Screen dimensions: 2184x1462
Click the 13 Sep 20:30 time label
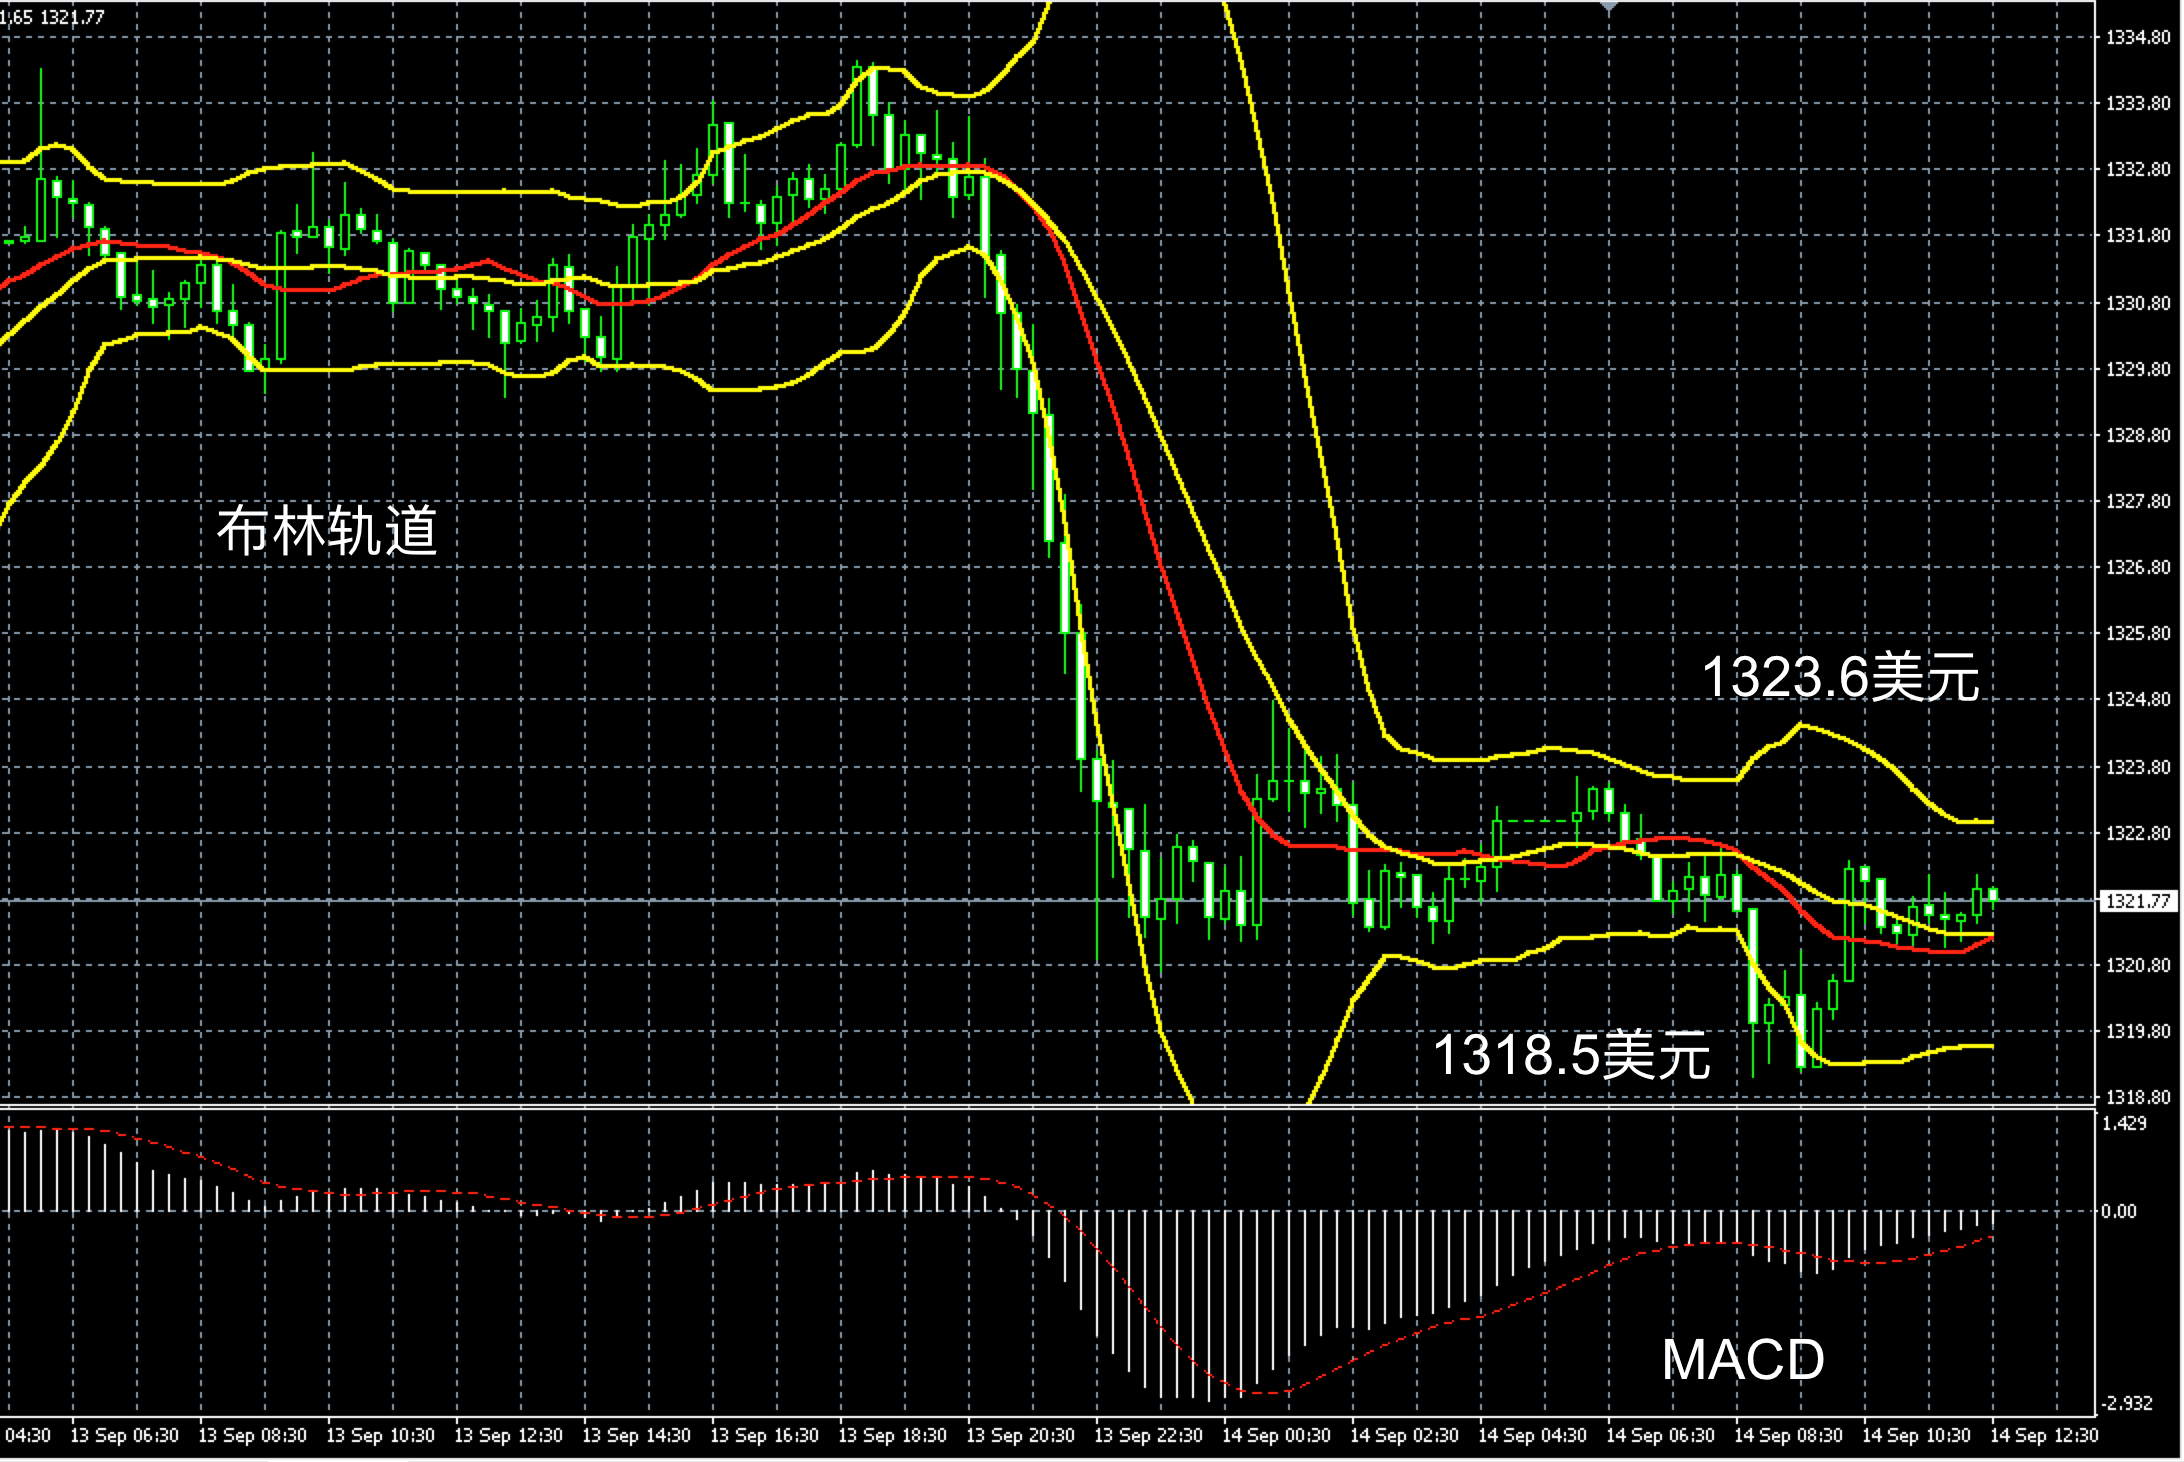tap(1020, 1435)
